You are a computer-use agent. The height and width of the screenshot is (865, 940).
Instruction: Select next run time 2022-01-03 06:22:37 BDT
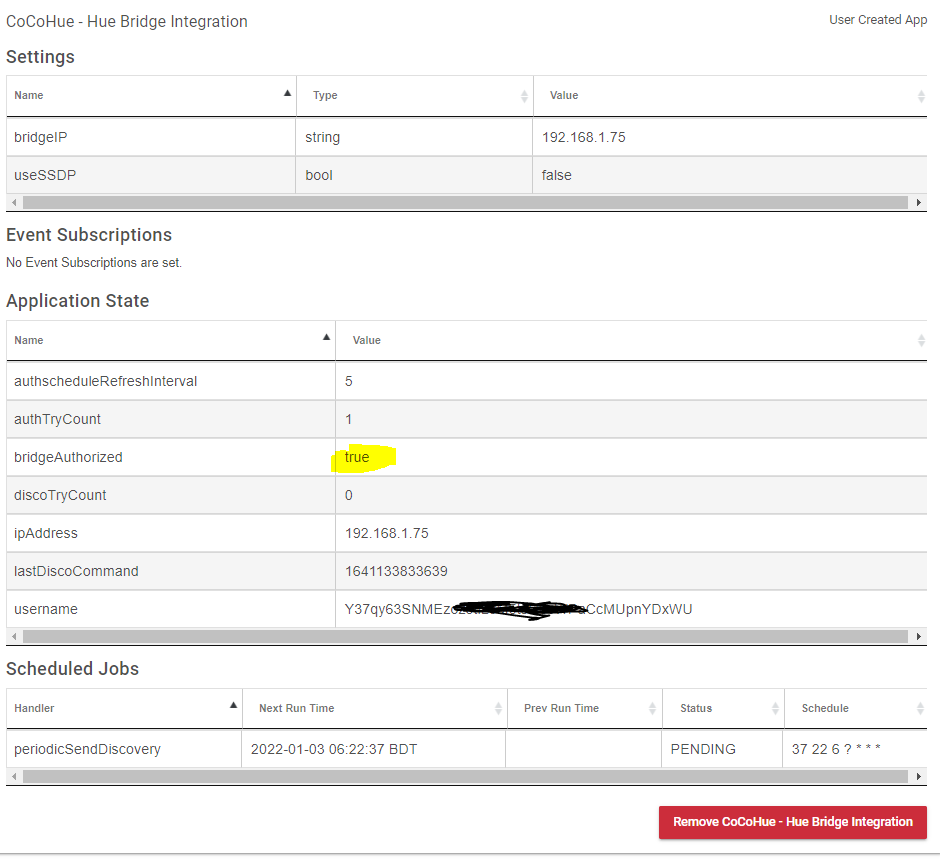click(x=334, y=749)
